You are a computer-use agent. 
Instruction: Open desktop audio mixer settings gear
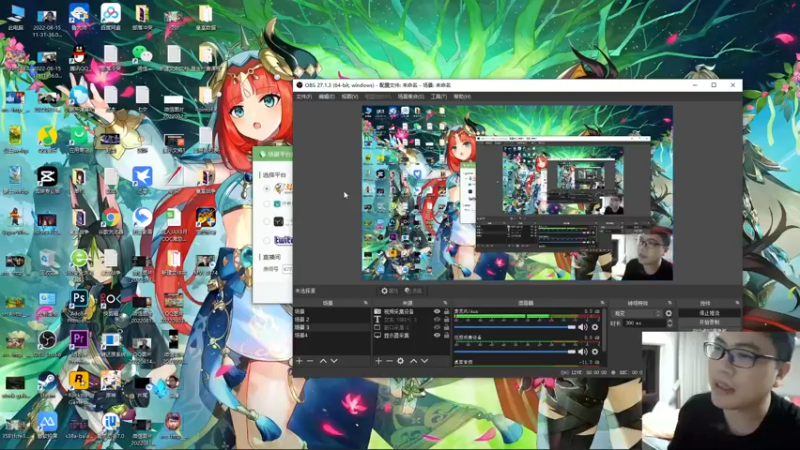595,327
